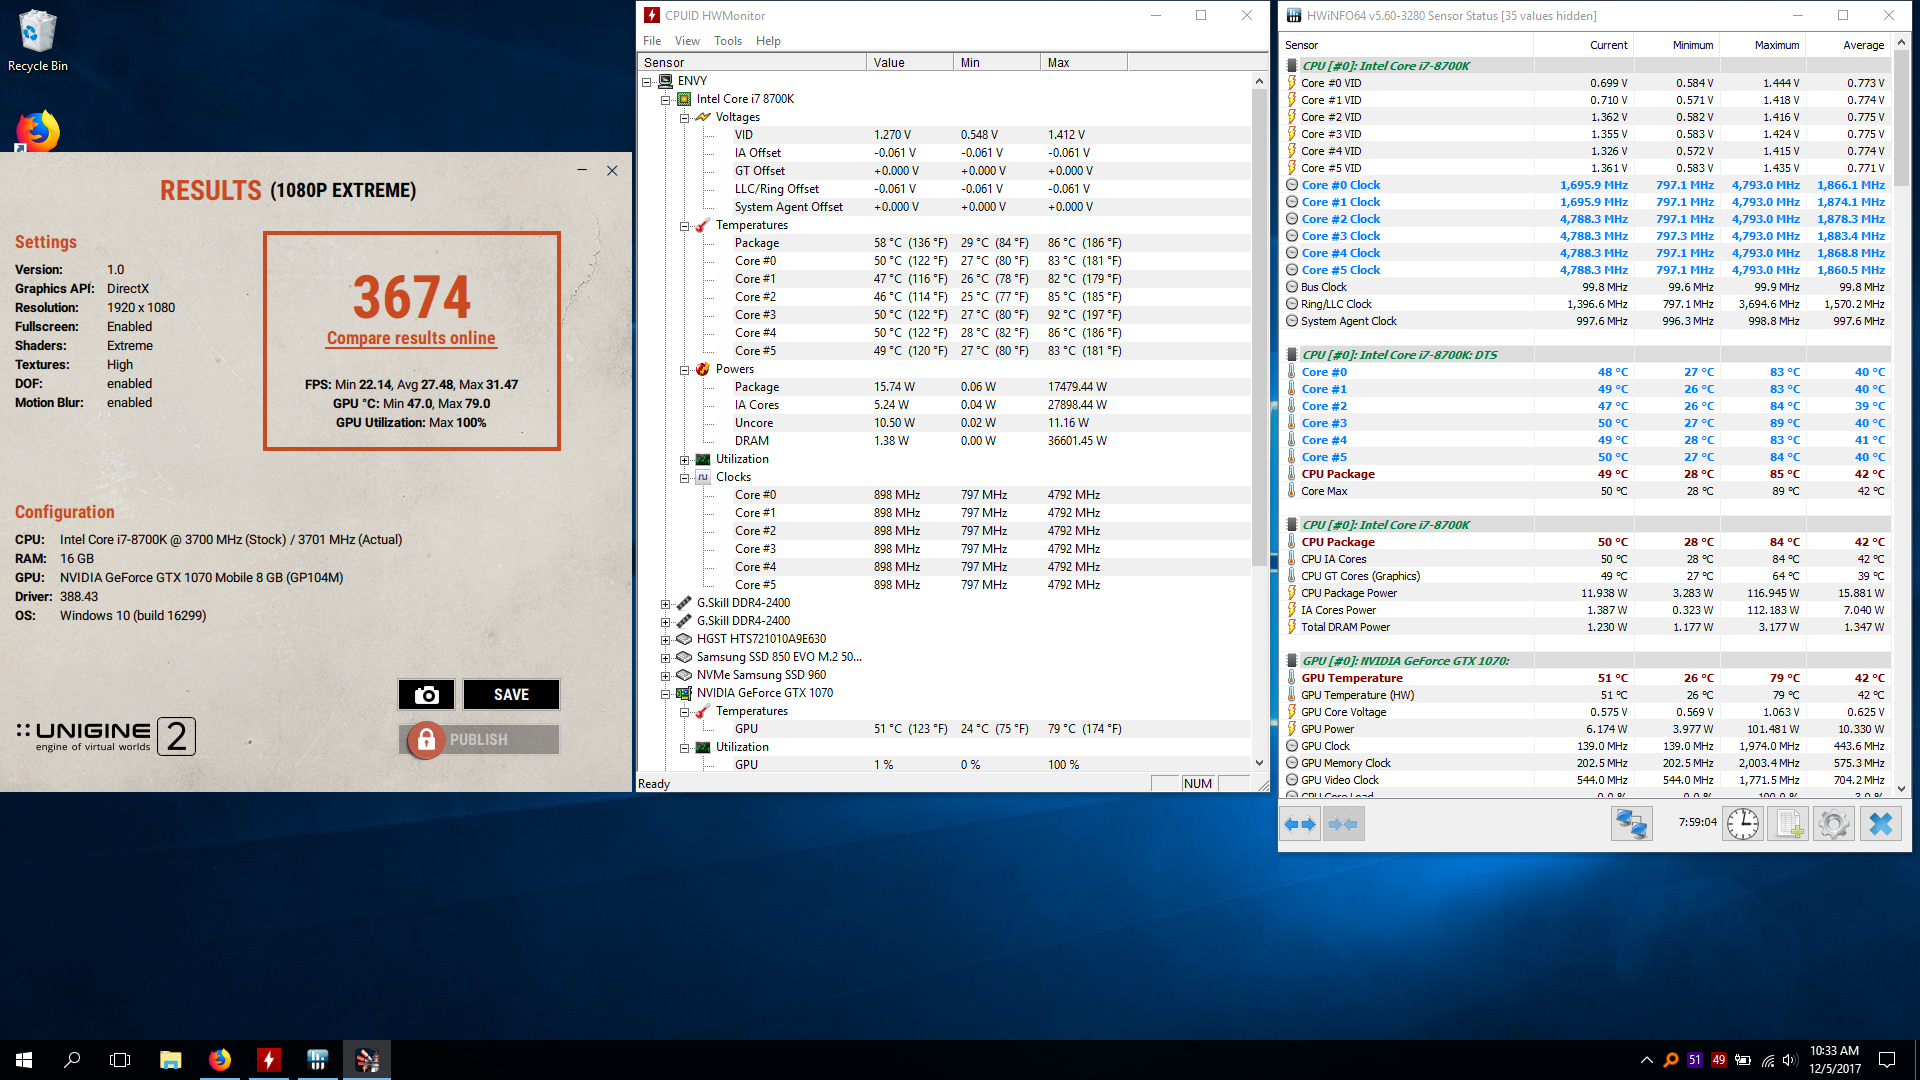The image size is (1920, 1080).
Task: Collapse the Intel Core i7 8700K node
Action: (665, 100)
